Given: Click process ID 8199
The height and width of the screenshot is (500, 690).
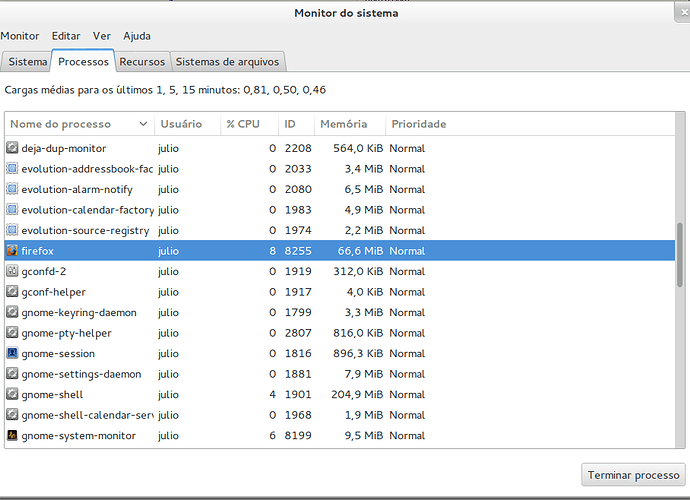Looking at the screenshot, I should pyautogui.click(x=298, y=435).
